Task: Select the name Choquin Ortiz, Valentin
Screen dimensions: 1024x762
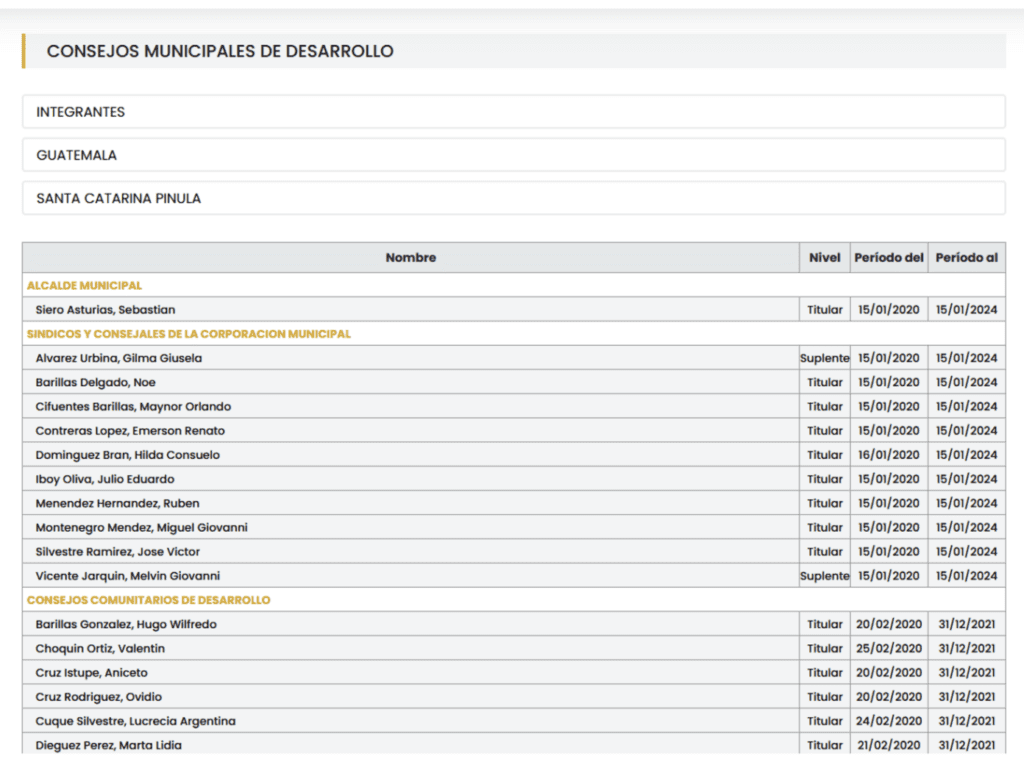Action: (100, 648)
